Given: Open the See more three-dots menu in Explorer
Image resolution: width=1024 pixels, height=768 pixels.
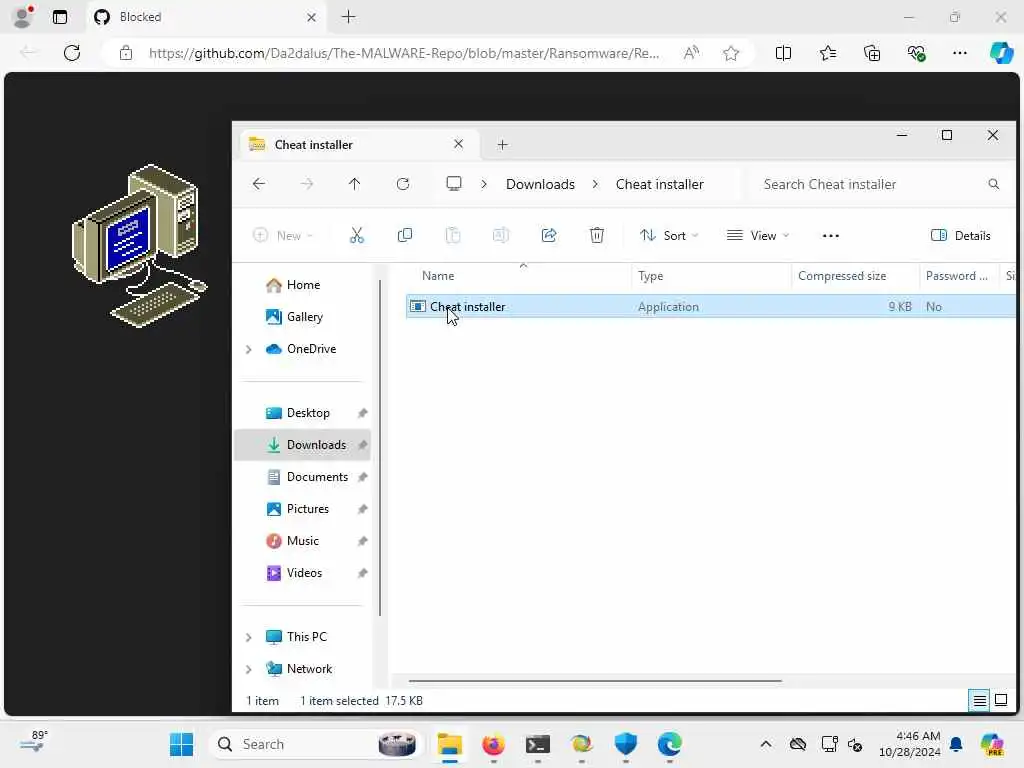Looking at the screenshot, I should [831, 236].
